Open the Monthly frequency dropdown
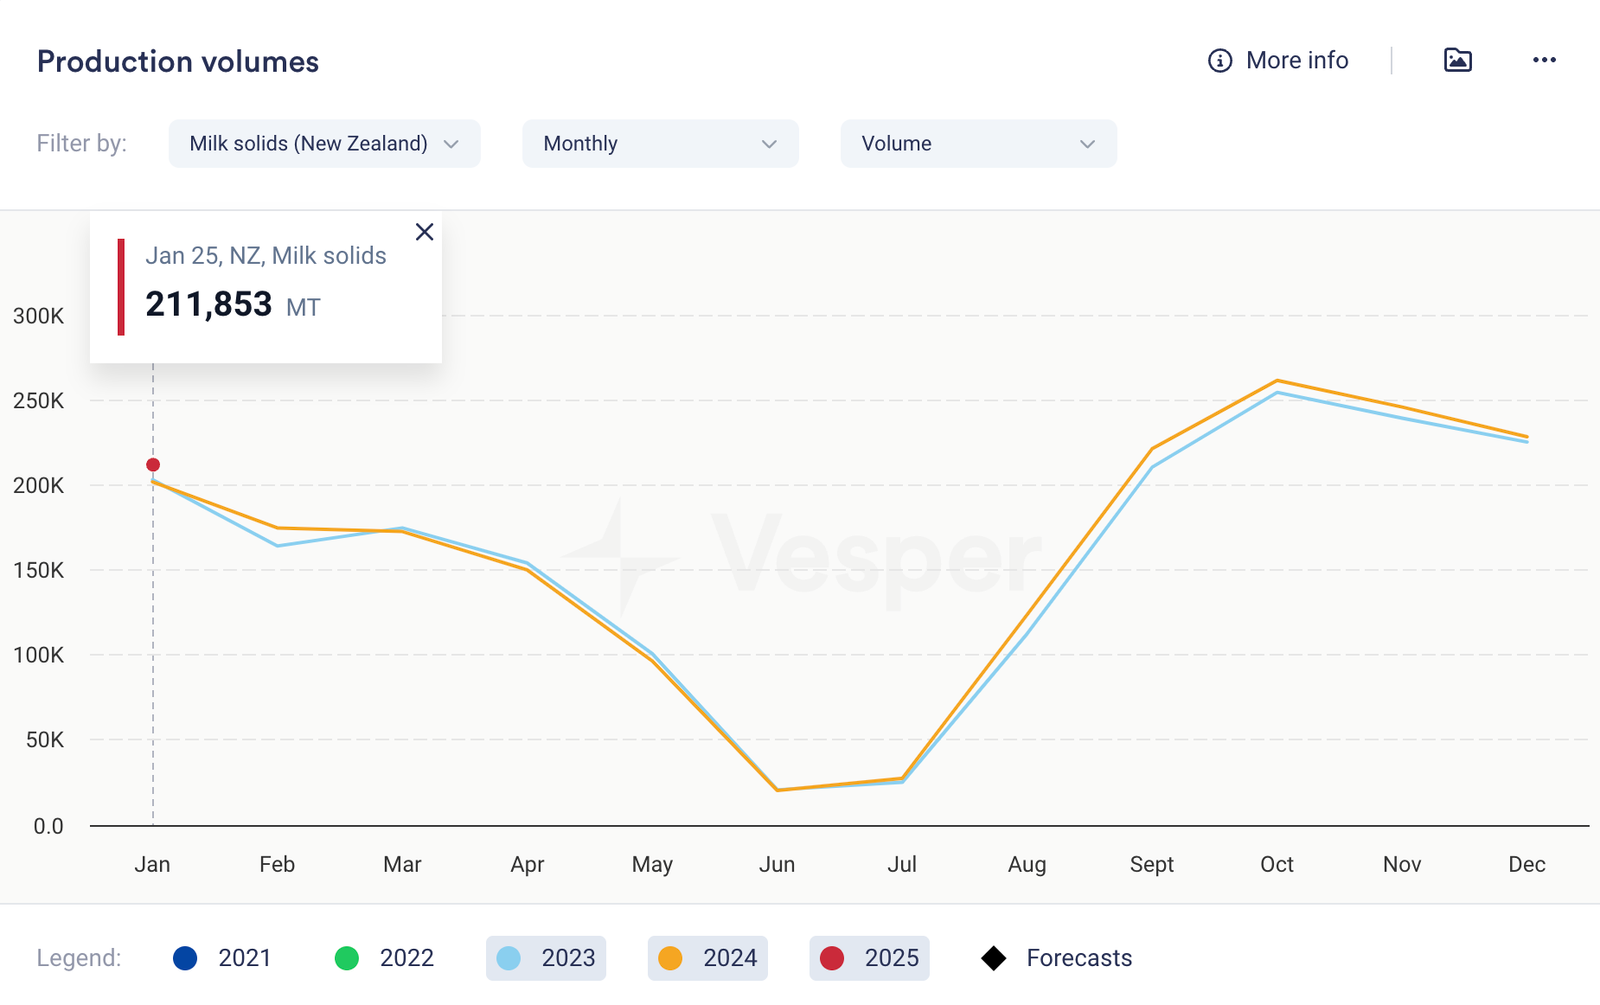 click(x=660, y=144)
